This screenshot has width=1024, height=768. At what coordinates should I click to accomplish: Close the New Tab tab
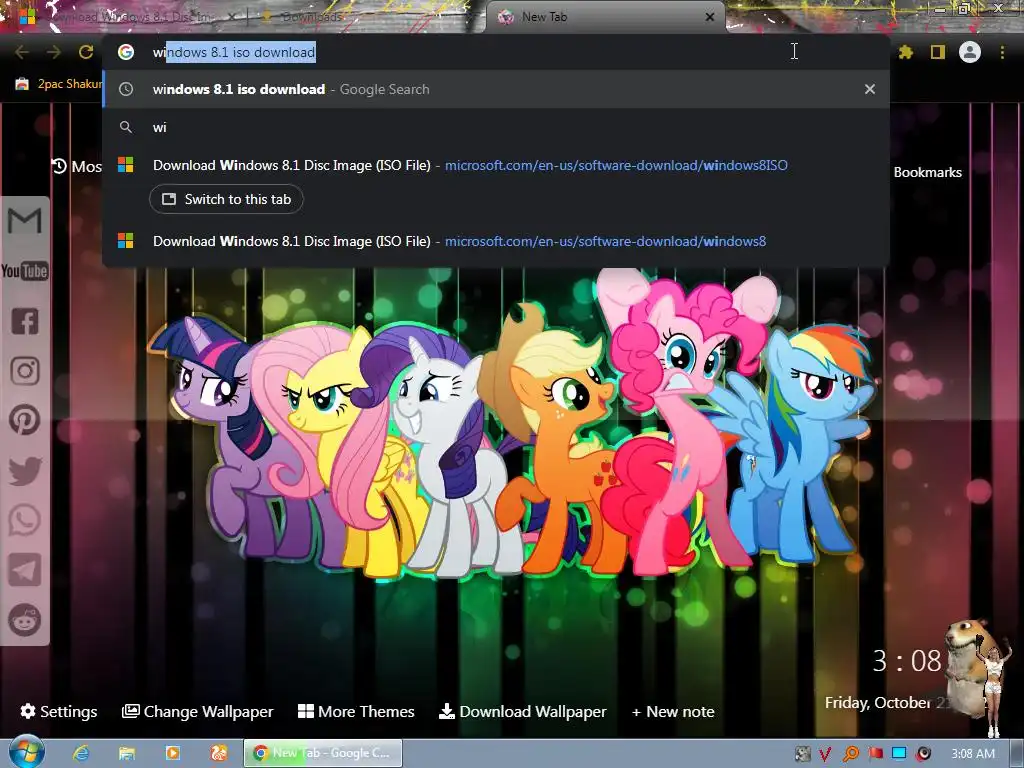click(710, 17)
